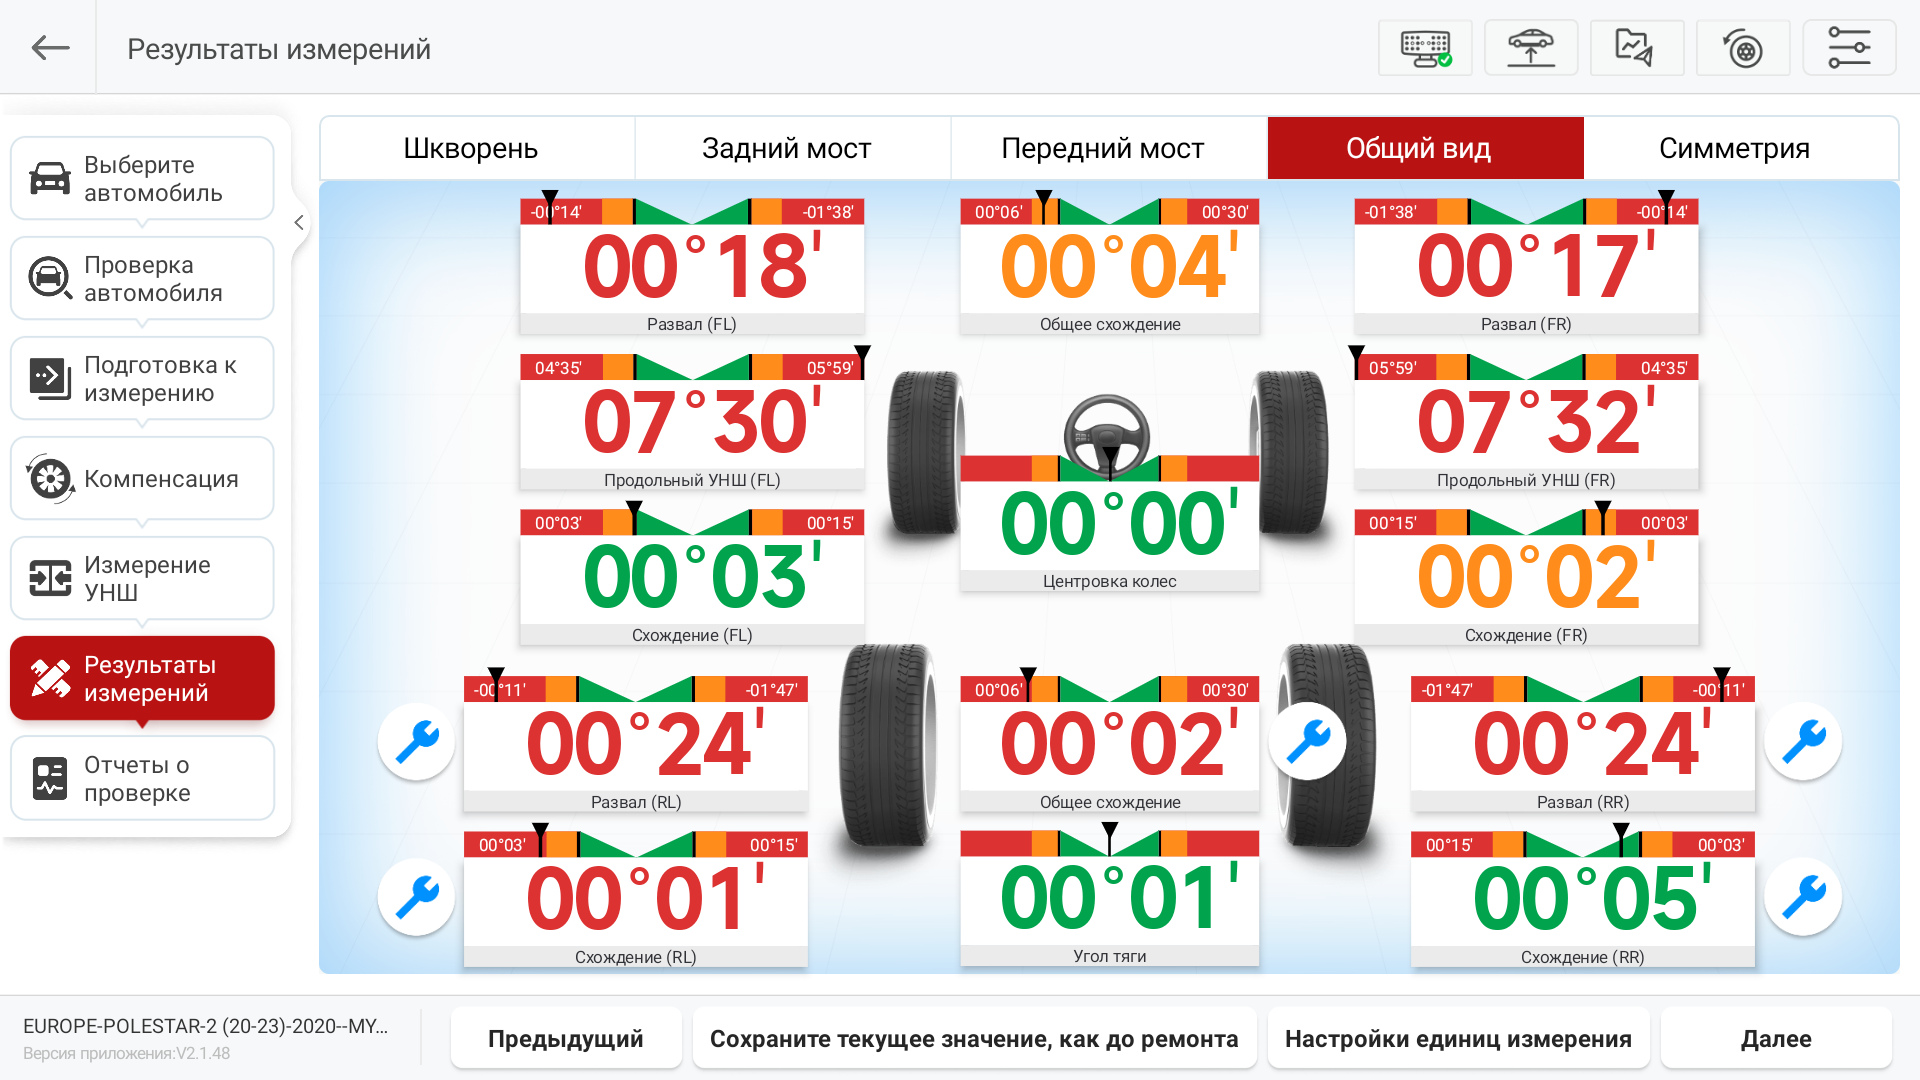Click the car lift icon
Screen dimensions: 1920x1080
1531,48
